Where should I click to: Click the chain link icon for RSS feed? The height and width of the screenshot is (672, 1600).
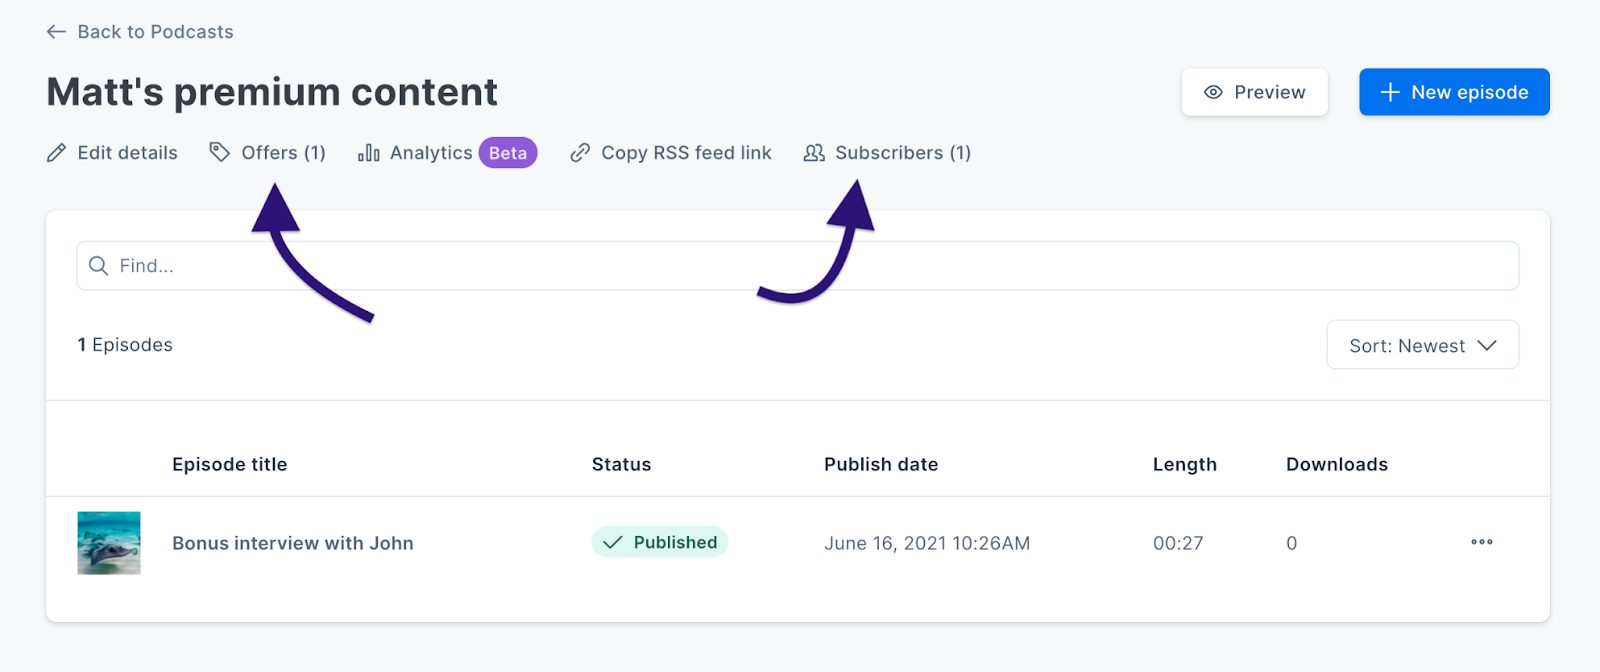[580, 153]
